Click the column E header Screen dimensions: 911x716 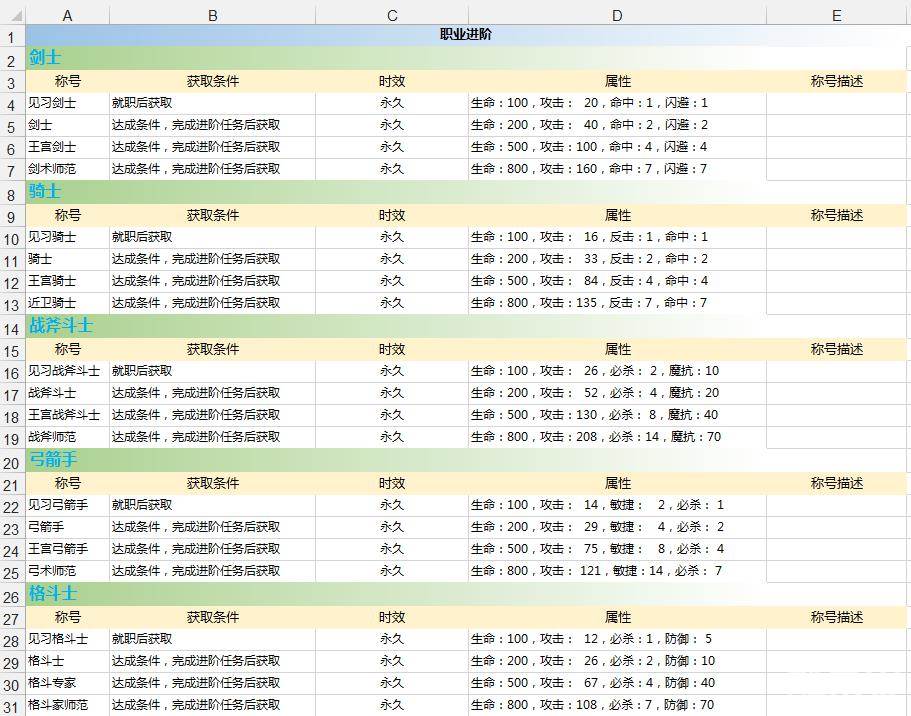pyautogui.click(x=836, y=15)
